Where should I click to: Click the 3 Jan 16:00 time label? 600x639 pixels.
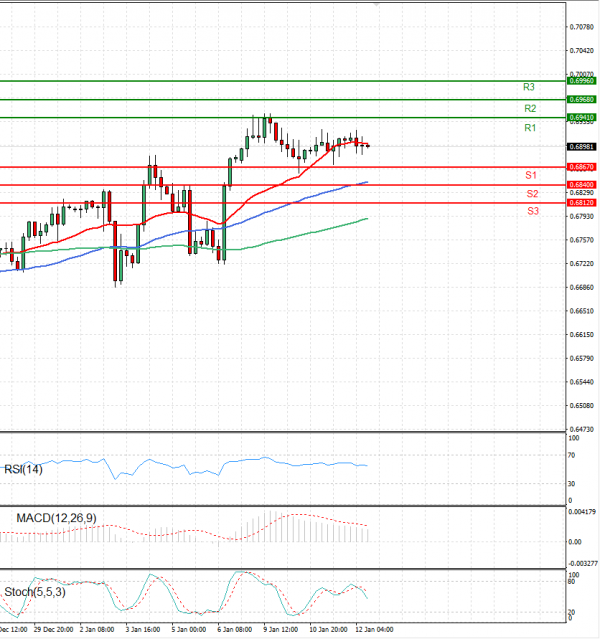(143, 630)
